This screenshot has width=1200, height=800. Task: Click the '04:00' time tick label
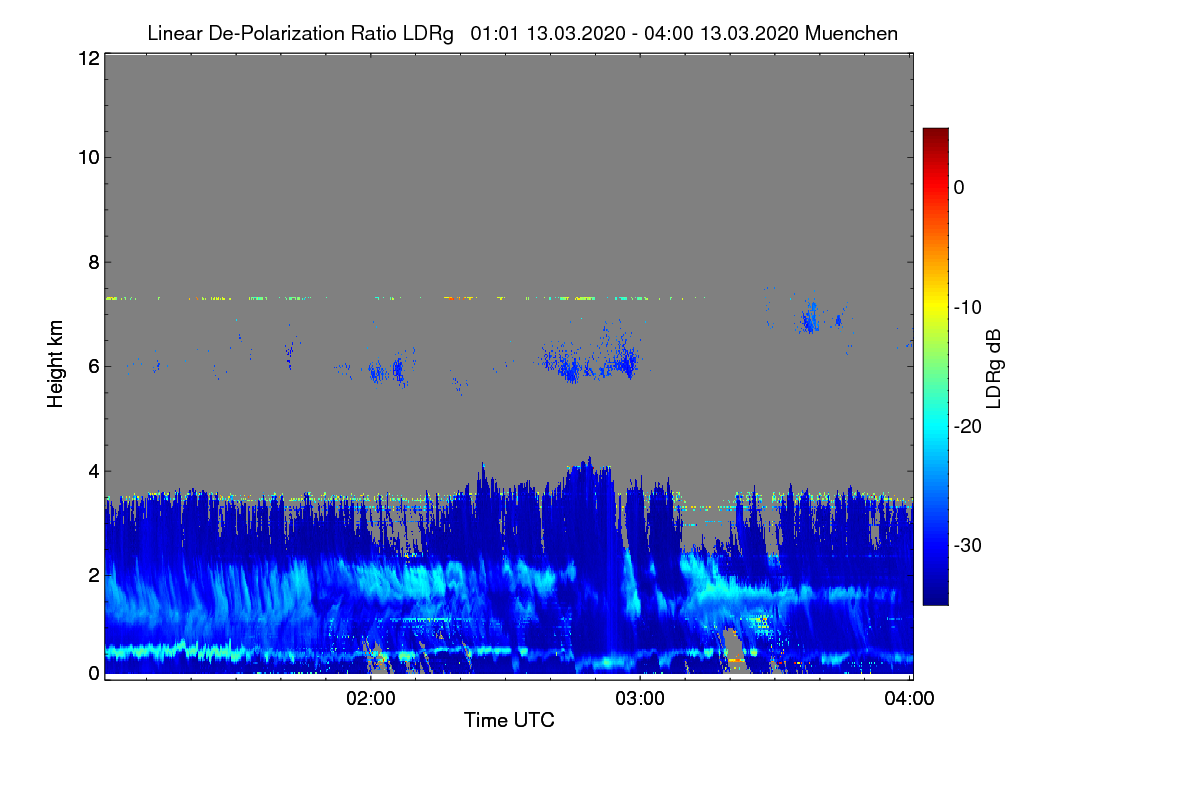tap(911, 699)
